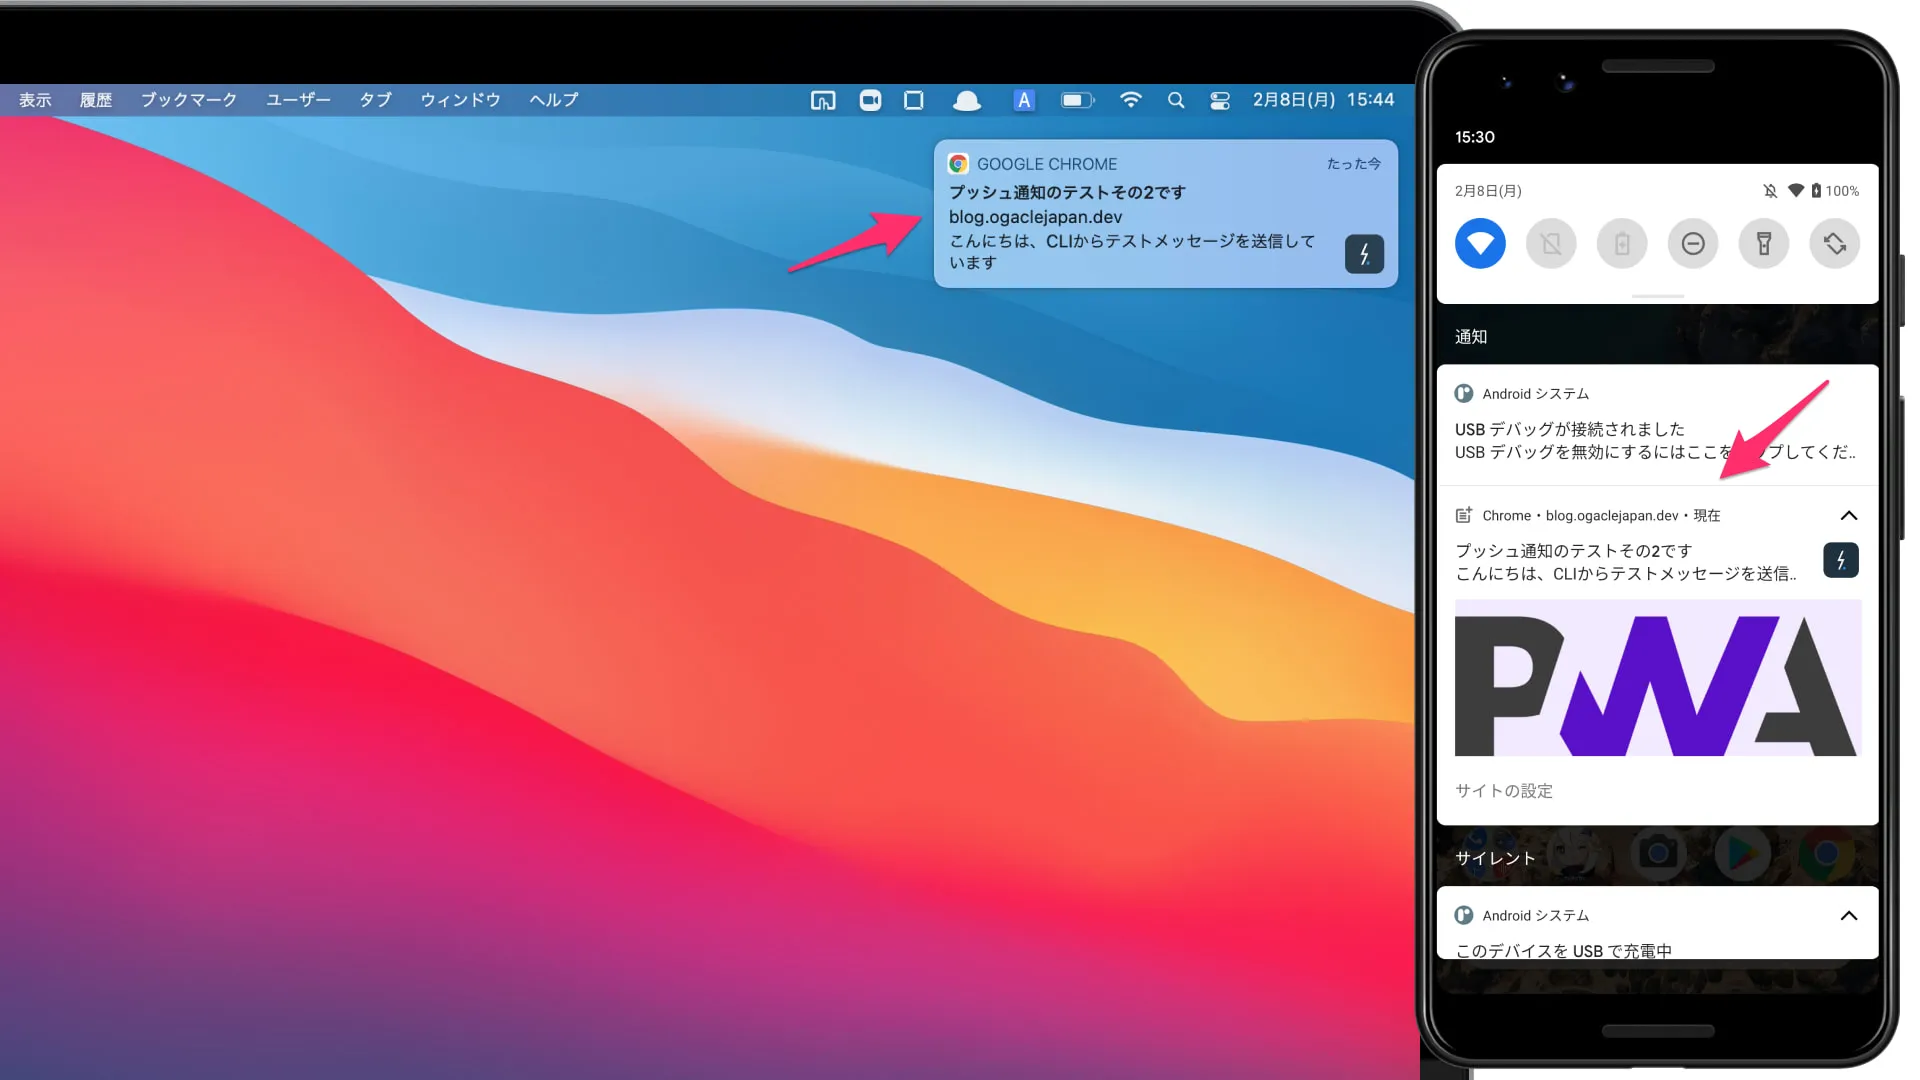
Task: Click the Do Not Disturb icon on Android
Action: (x=1692, y=243)
